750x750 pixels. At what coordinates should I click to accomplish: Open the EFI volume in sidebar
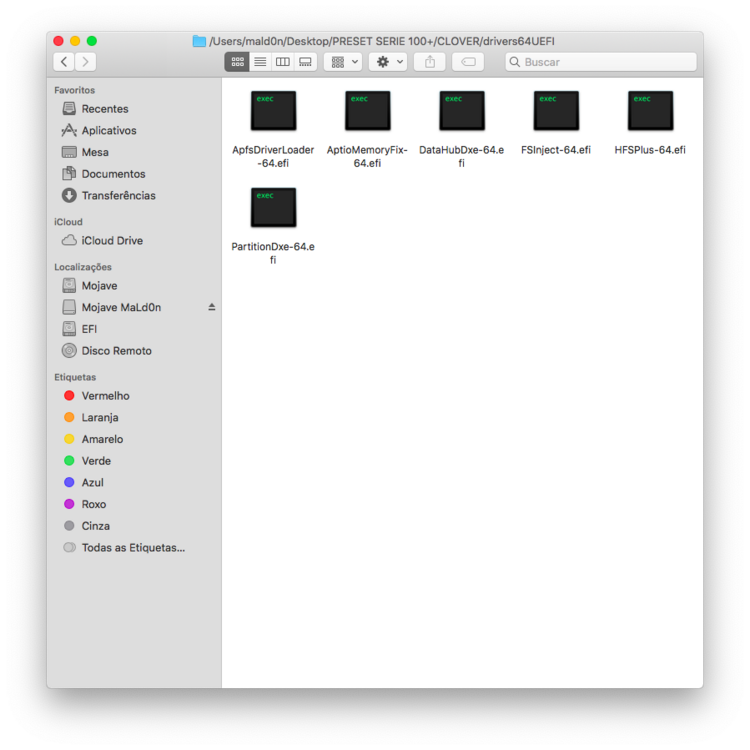pos(89,329)
